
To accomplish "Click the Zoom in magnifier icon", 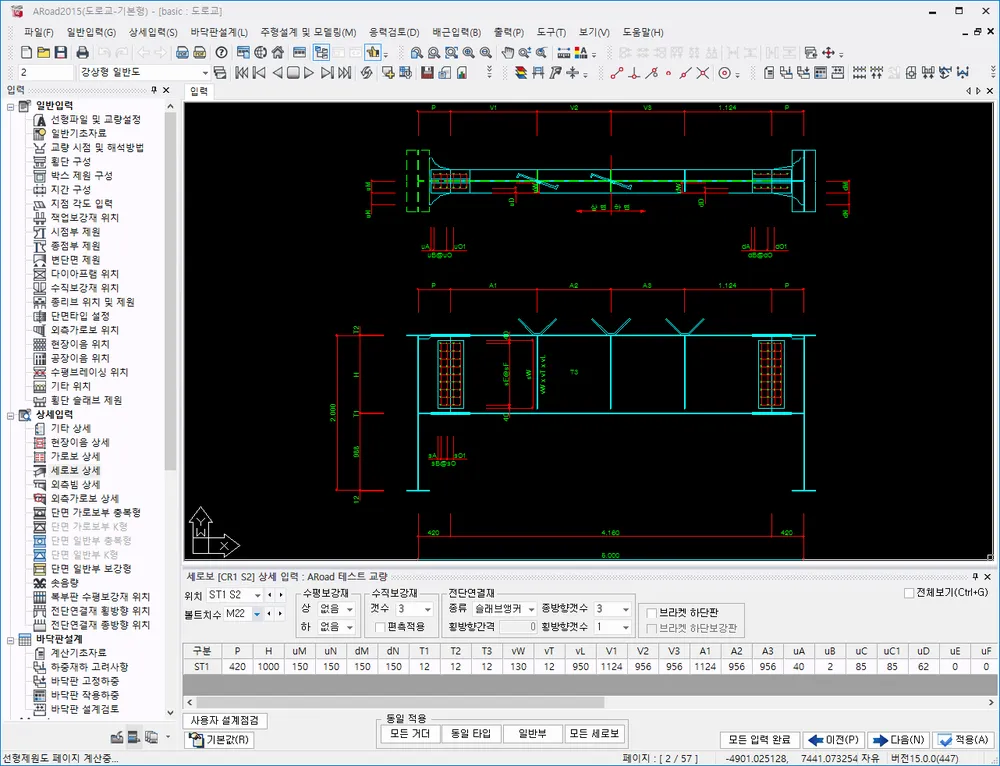I will [469, 52].
